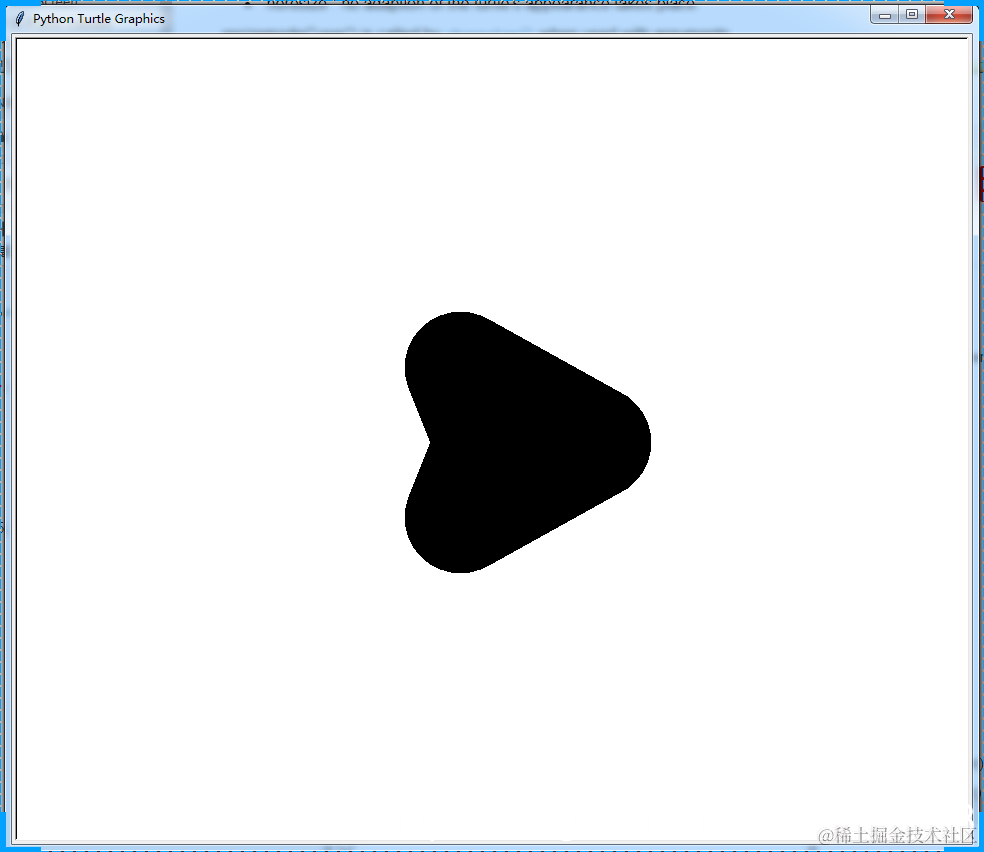Click the Python Turtle Graphics feather icon
The height and width of the screenshot is (852, 984).
(x=20, y=19)
